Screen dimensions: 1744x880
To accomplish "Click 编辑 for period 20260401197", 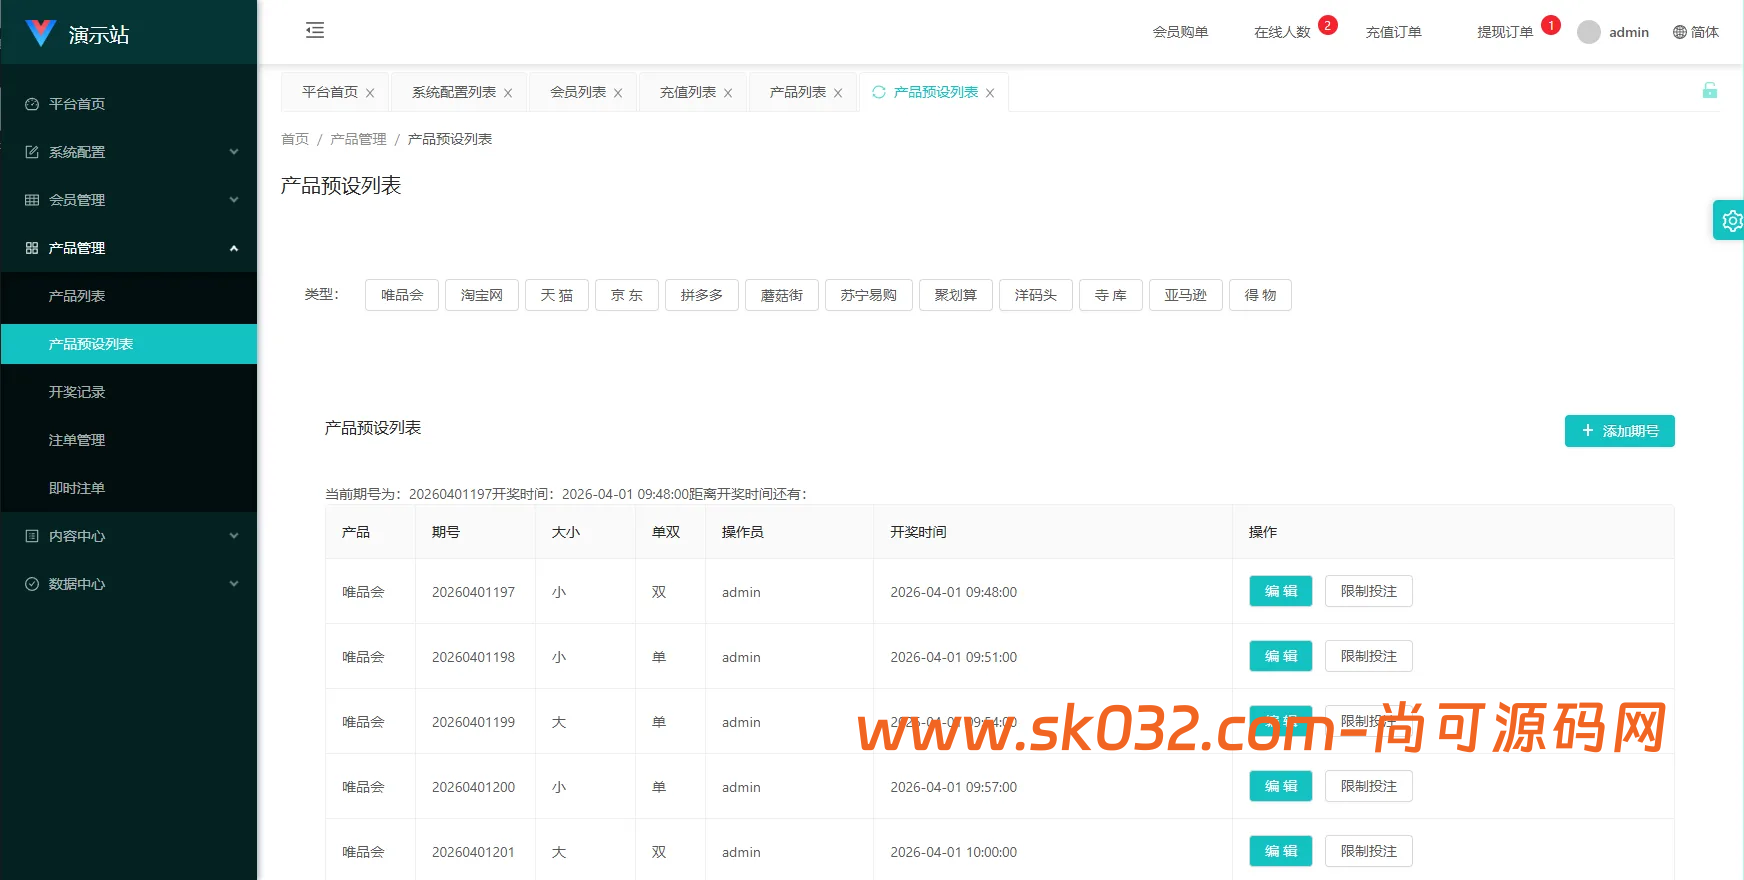I will [1281, 591].
